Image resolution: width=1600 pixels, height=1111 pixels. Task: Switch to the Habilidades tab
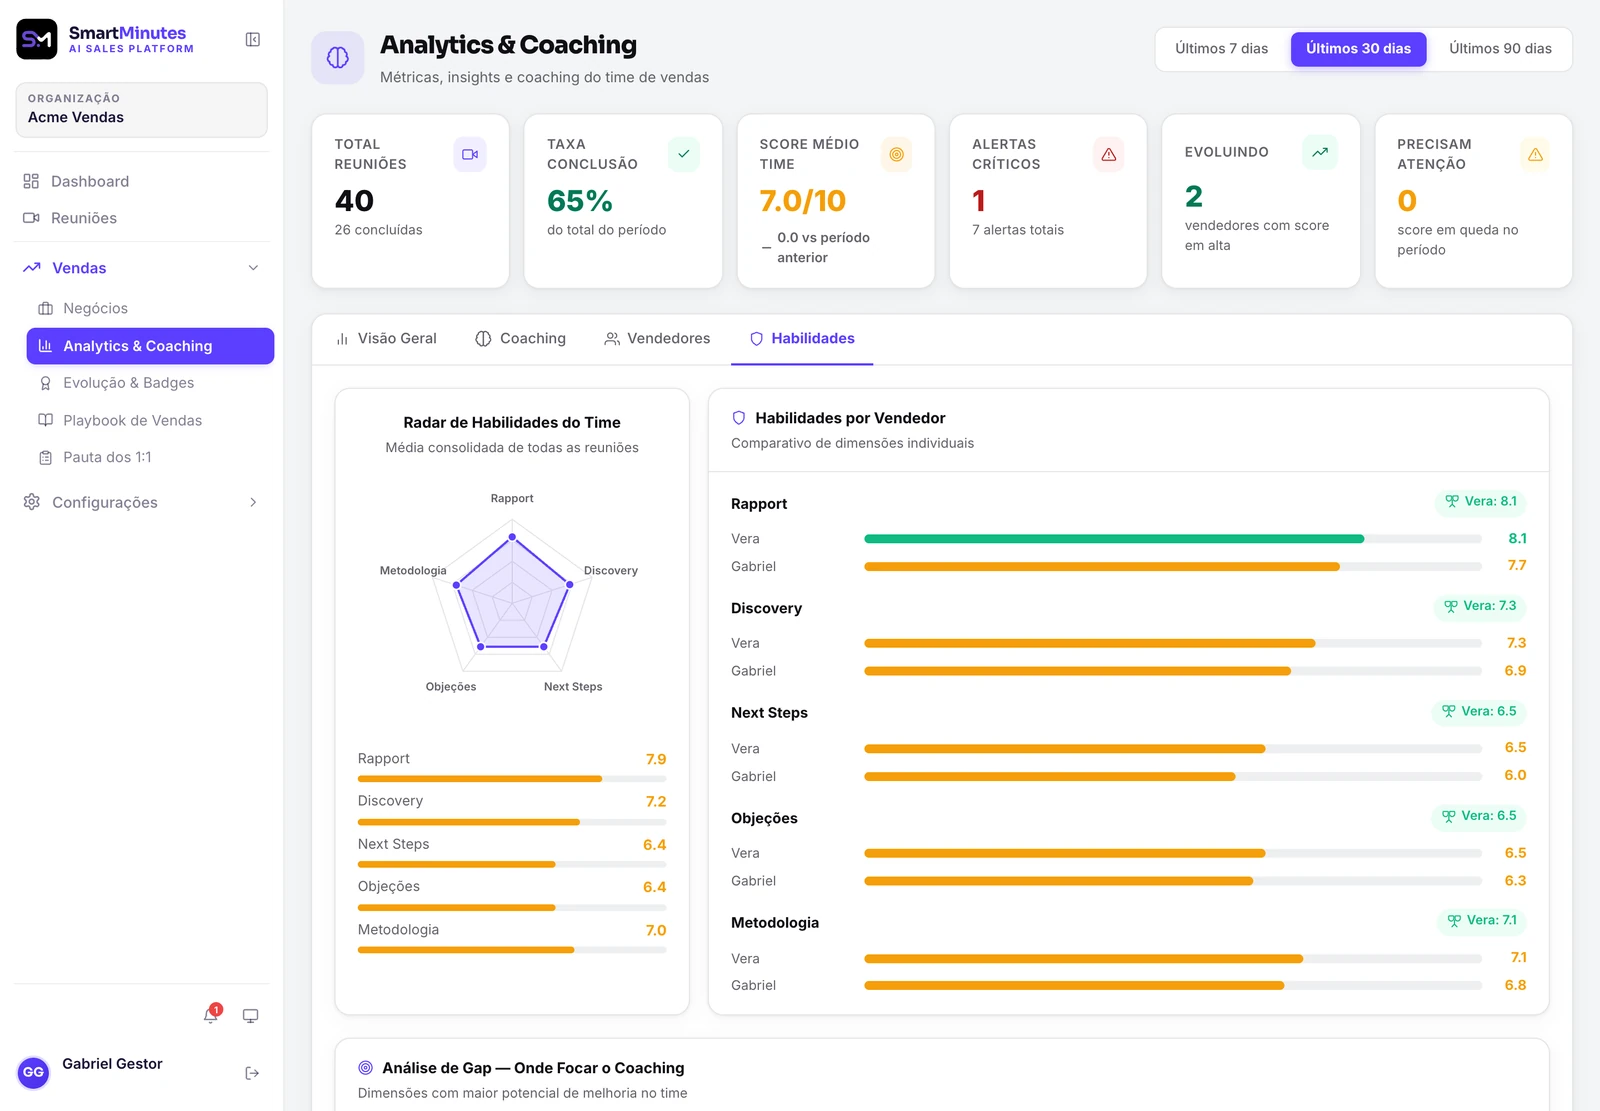pyautogui.click(x=802, y=339)
